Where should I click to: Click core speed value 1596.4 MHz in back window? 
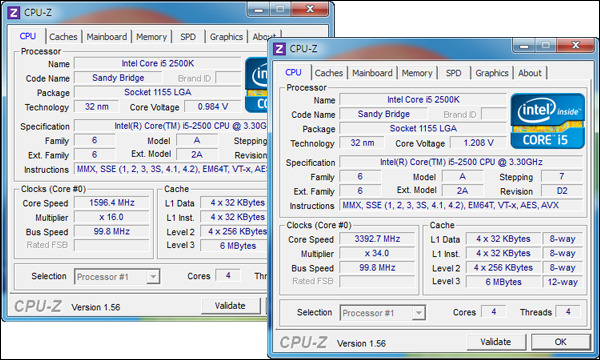(x=112, y=203)
